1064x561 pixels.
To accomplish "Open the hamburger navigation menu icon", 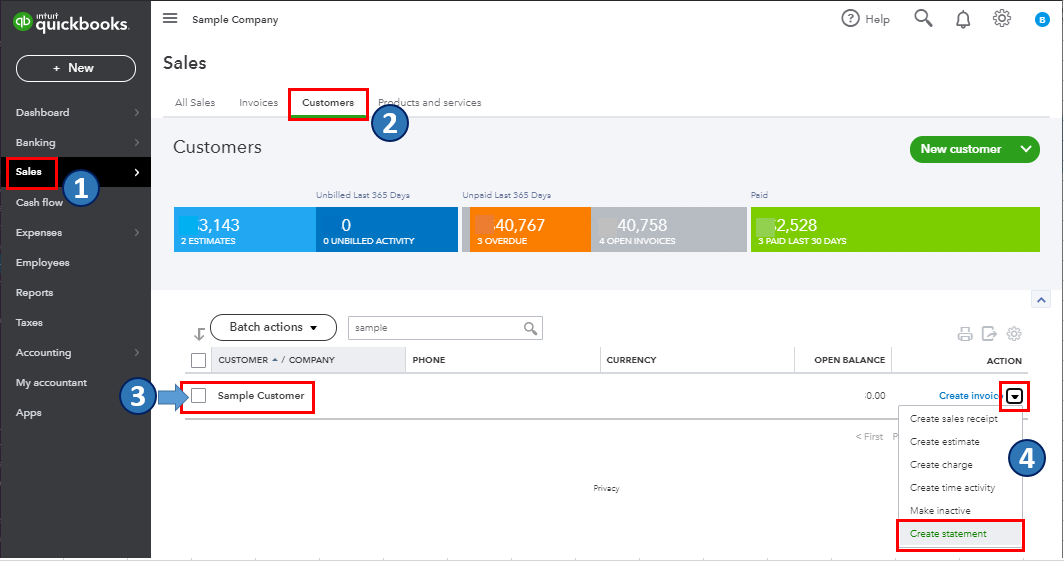I will click(170, 18).
